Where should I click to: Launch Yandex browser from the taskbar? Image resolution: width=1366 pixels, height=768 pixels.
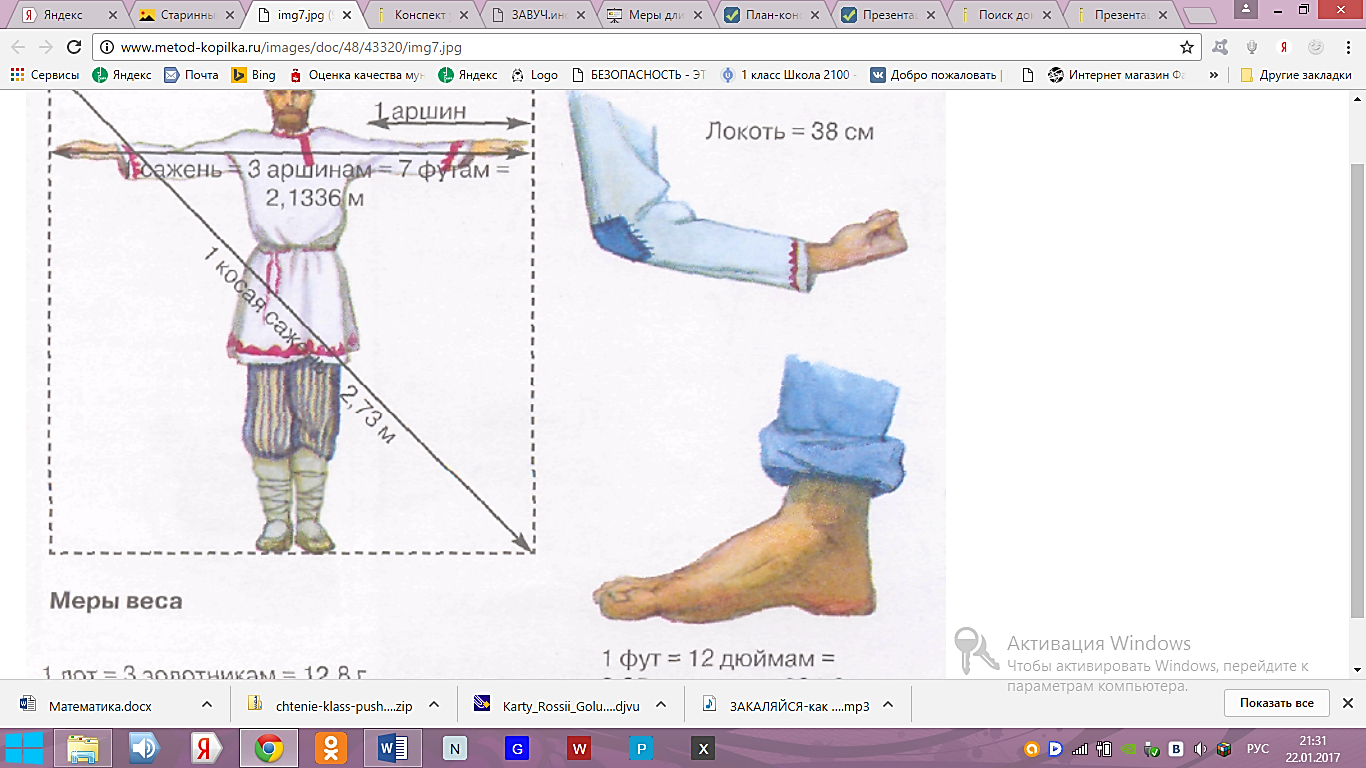tap(207, 748)
